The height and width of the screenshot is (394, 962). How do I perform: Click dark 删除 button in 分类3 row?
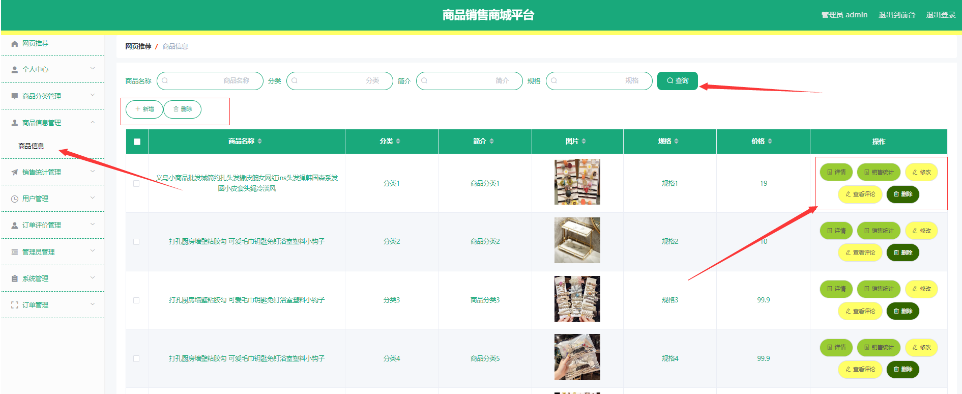click(903, 311)
